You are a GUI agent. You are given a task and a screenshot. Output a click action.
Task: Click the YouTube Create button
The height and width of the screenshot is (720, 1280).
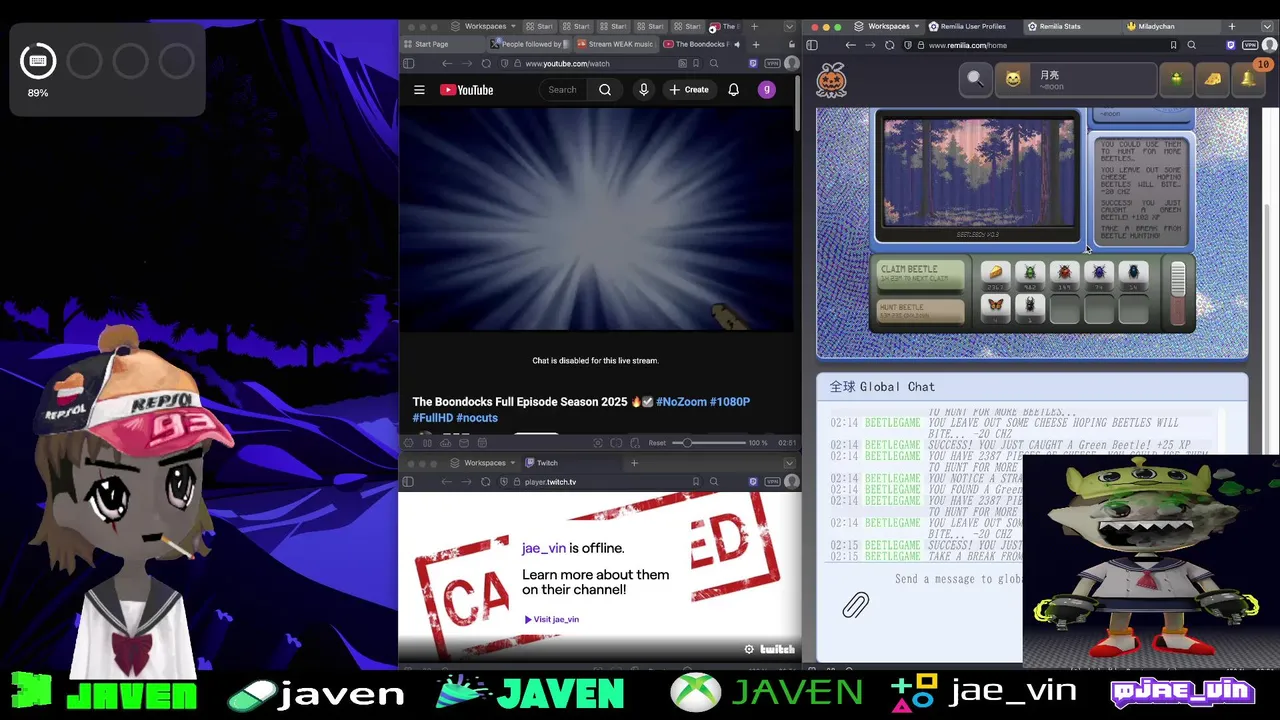pyautogui.click(x=689, y=90)
